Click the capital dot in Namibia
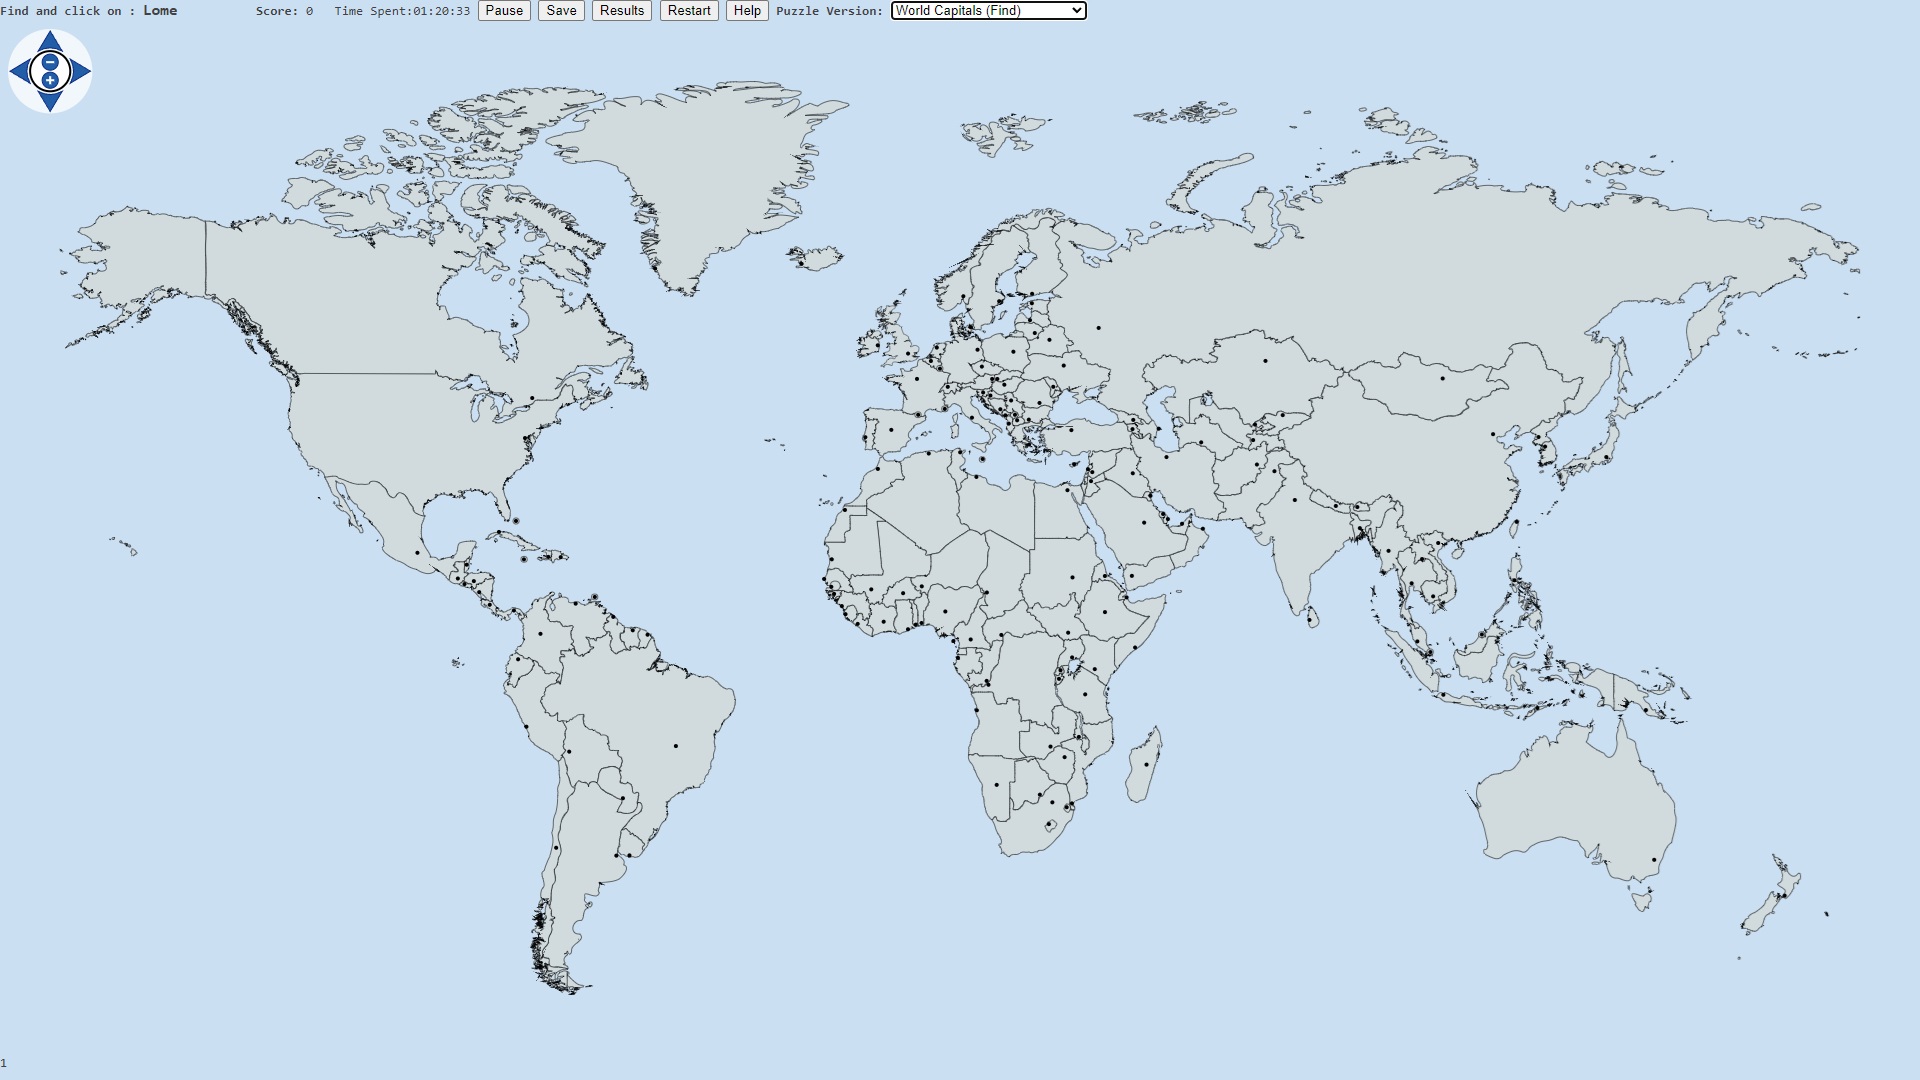 (996, 785)
